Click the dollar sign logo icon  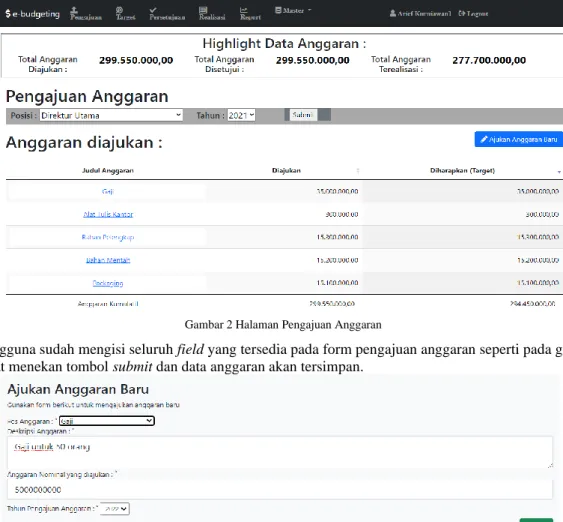point(8,14)
